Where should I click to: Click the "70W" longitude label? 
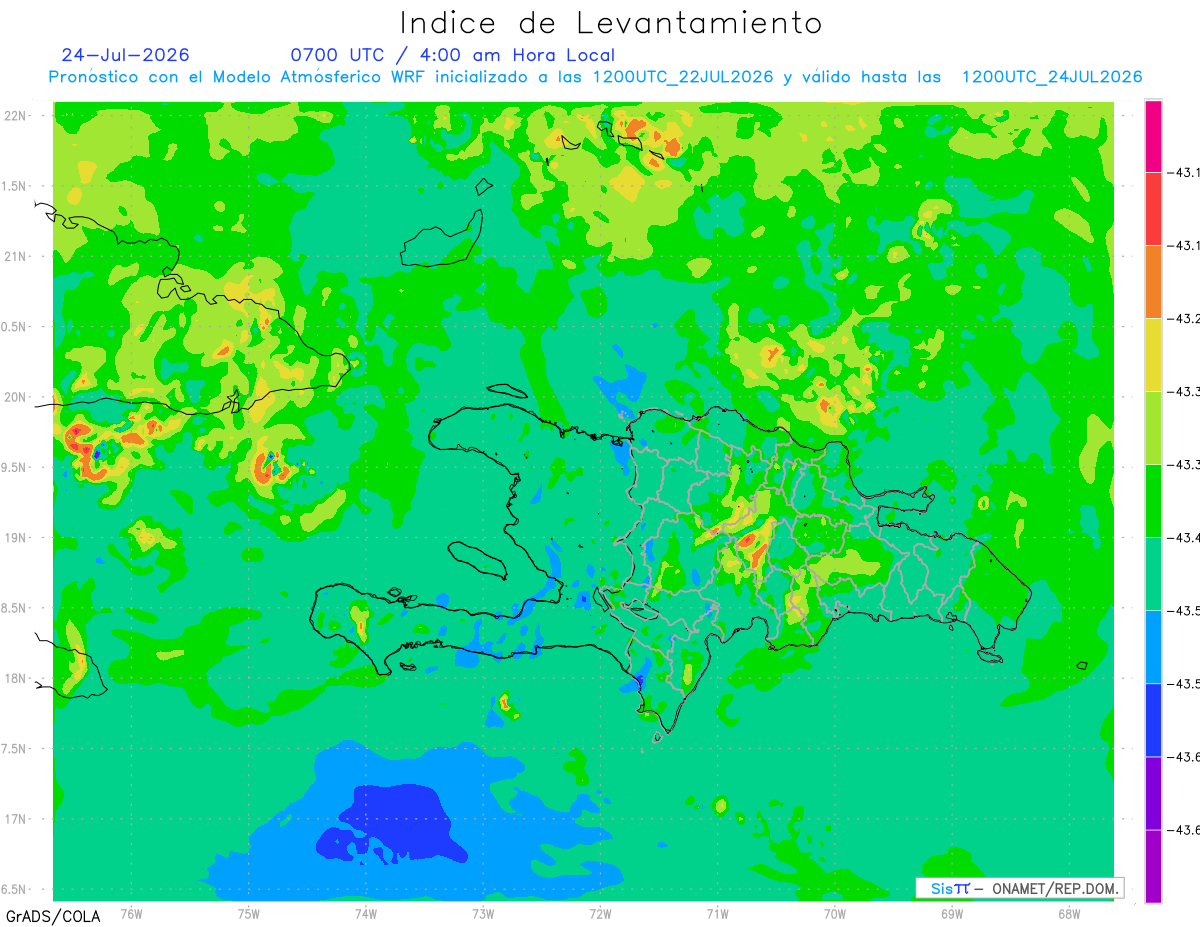(x=835, y=913)
